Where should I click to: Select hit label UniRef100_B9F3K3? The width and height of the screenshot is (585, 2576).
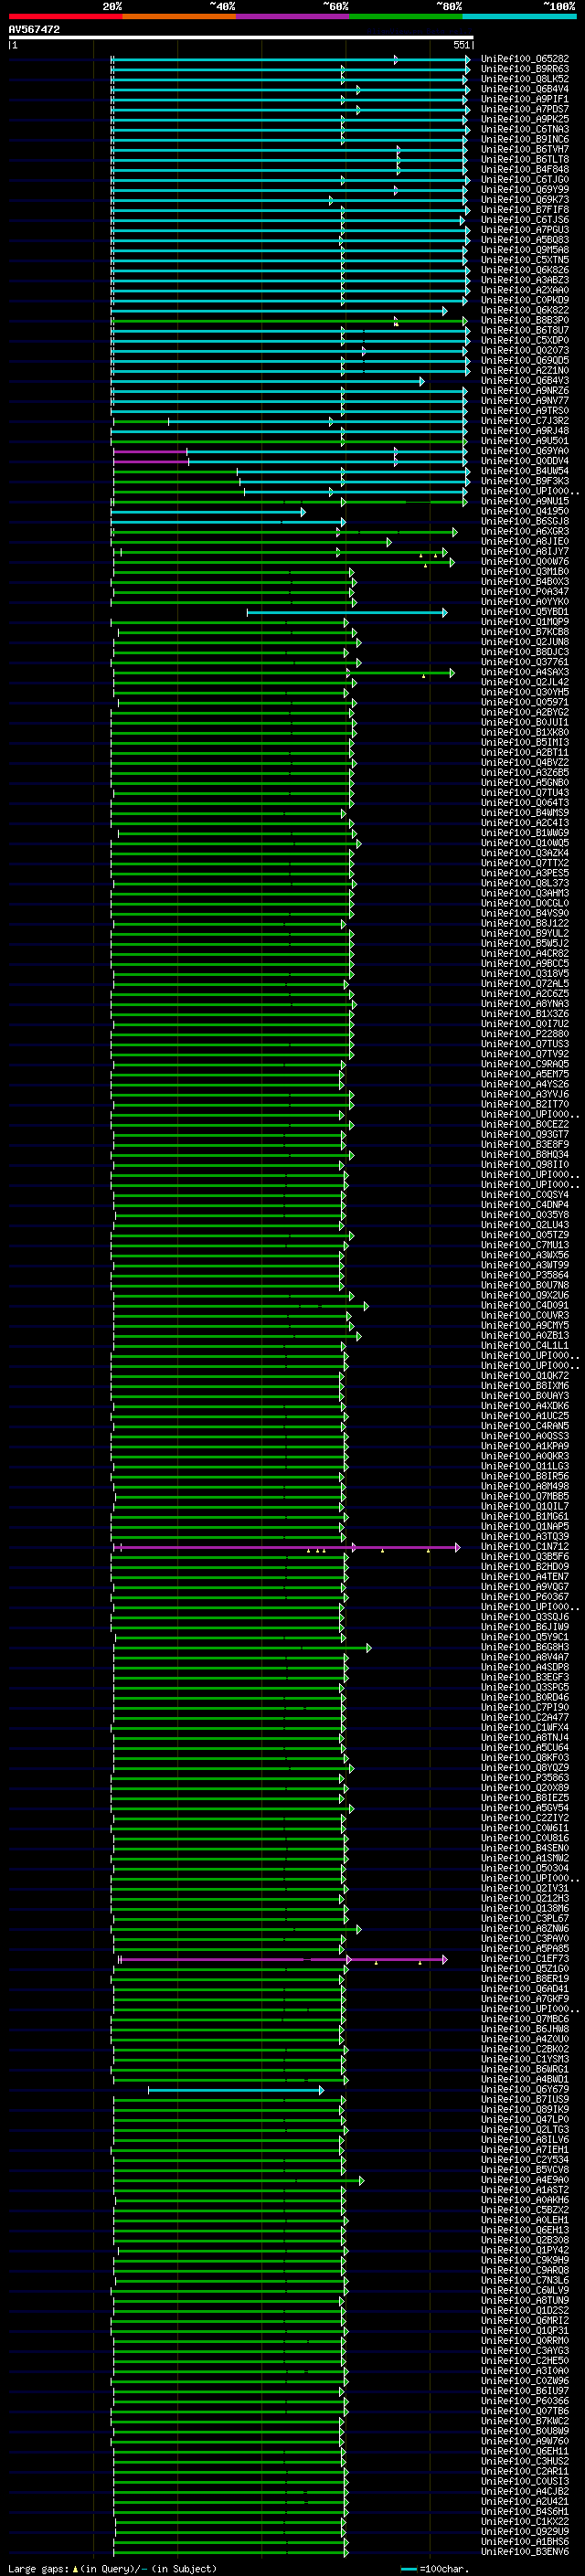tap(525, 481)
